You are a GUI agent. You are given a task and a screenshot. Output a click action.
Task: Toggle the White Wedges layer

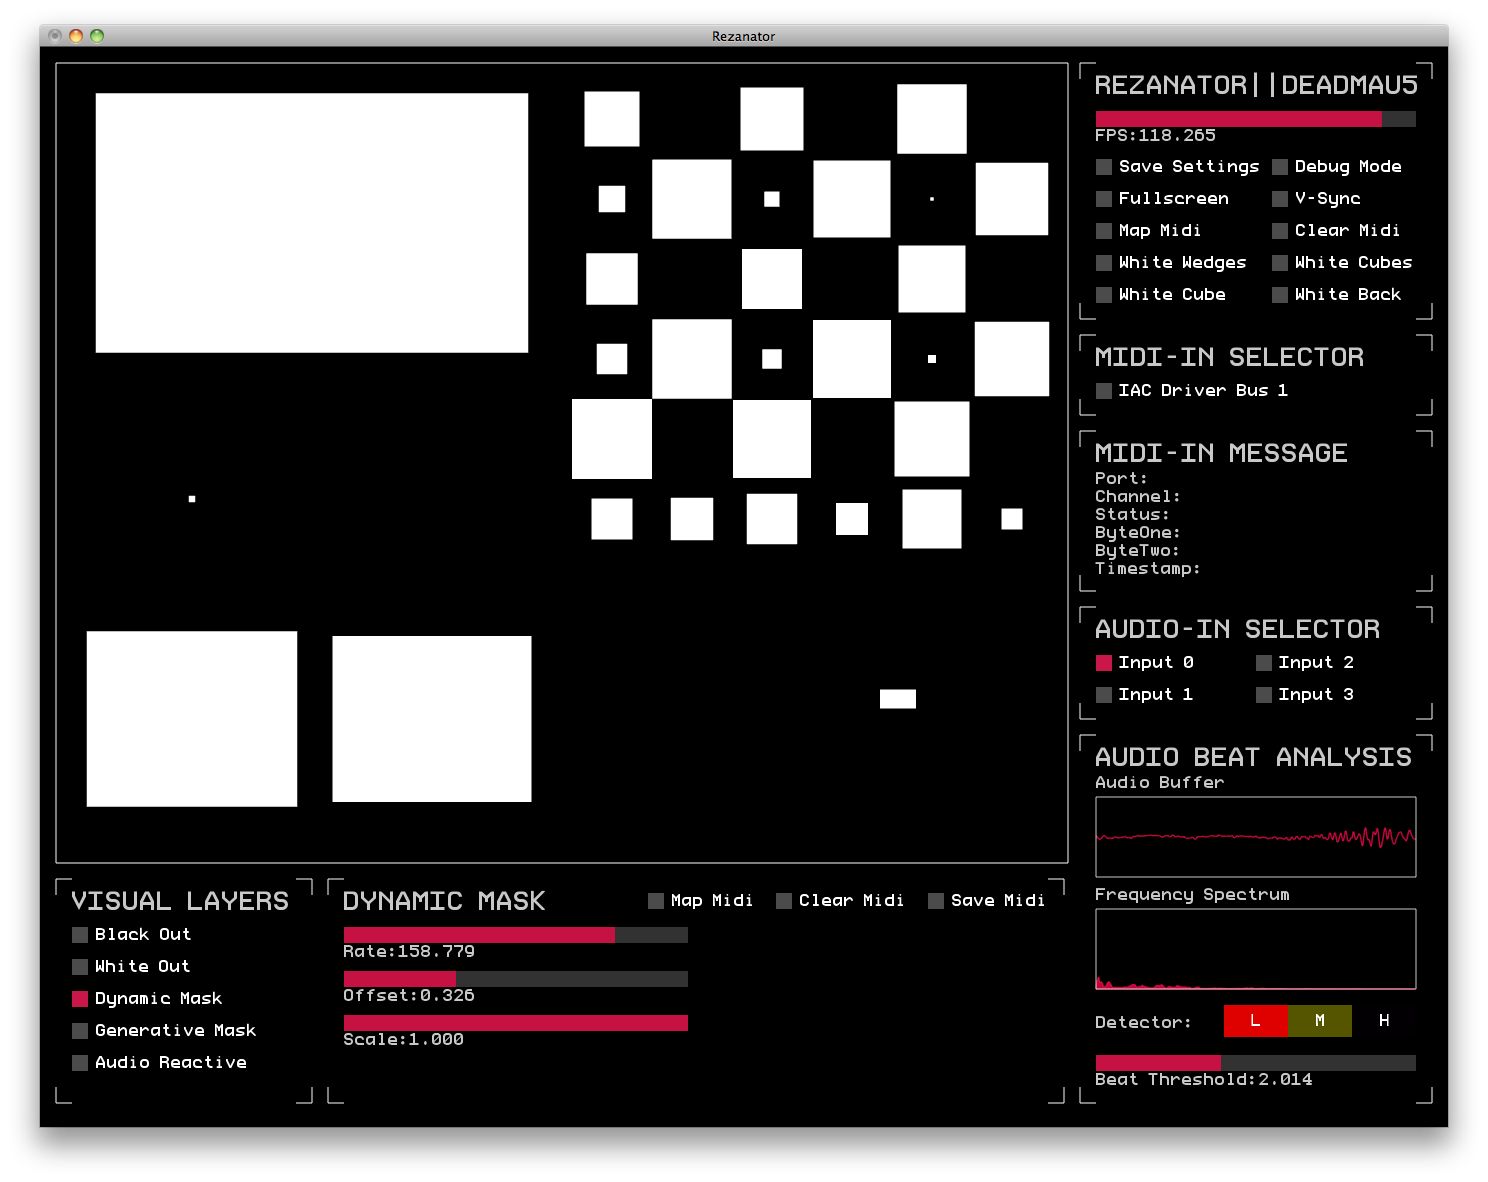point(1104,263)
